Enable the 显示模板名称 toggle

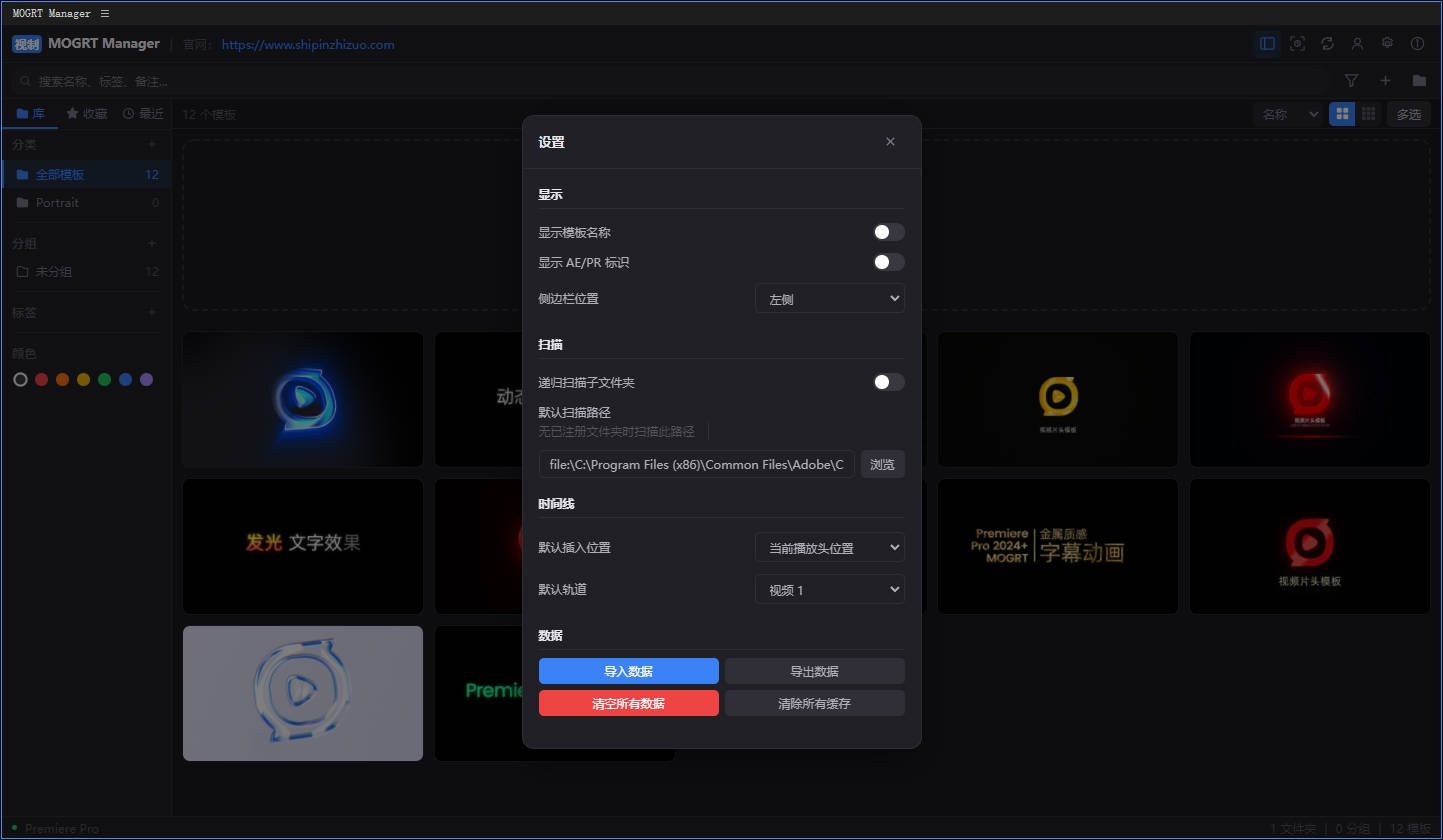pyautogui.click(x=887, y=231)
